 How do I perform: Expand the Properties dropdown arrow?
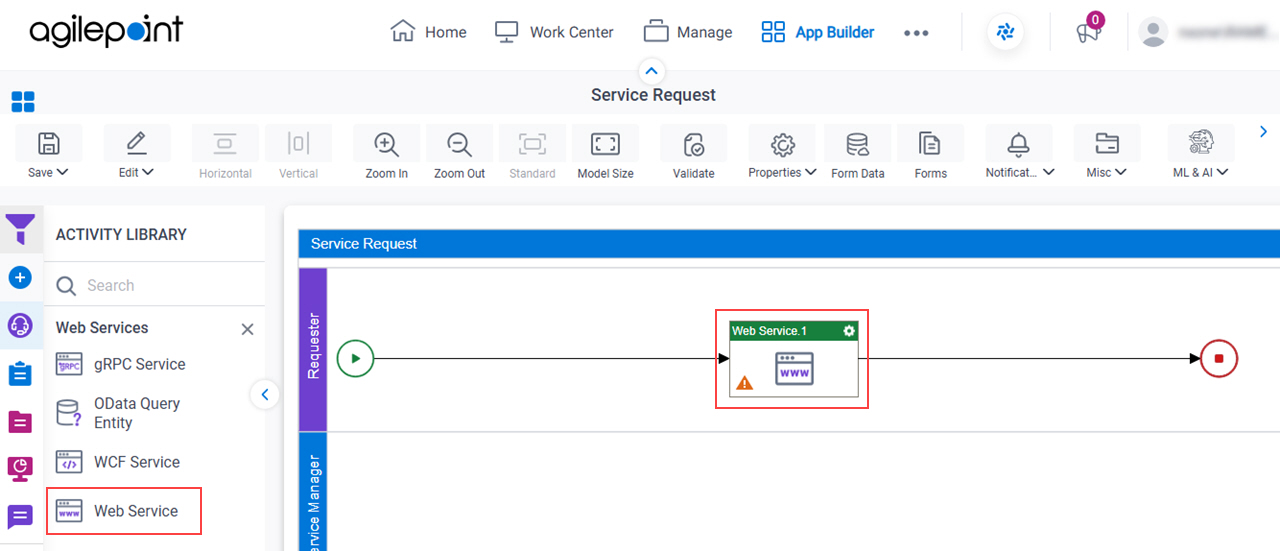(x=810, y=172)
